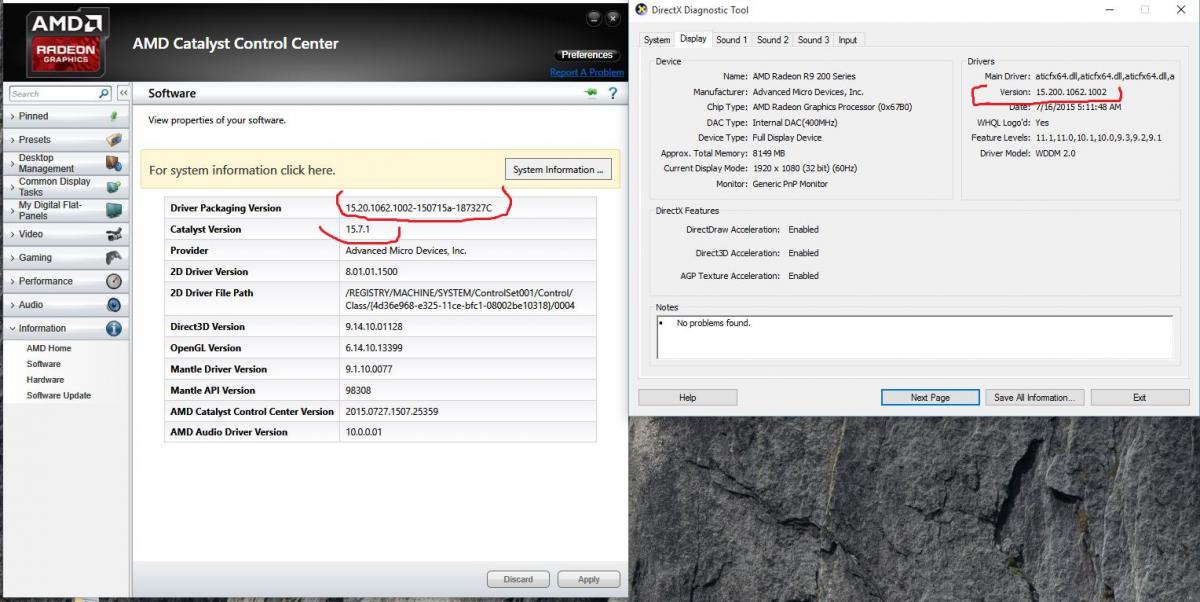Screen dimensions: 1200x602
Task: Click the AMD Radeon Graphics logo
Action: pyautogui.click(x=66, y=41)
